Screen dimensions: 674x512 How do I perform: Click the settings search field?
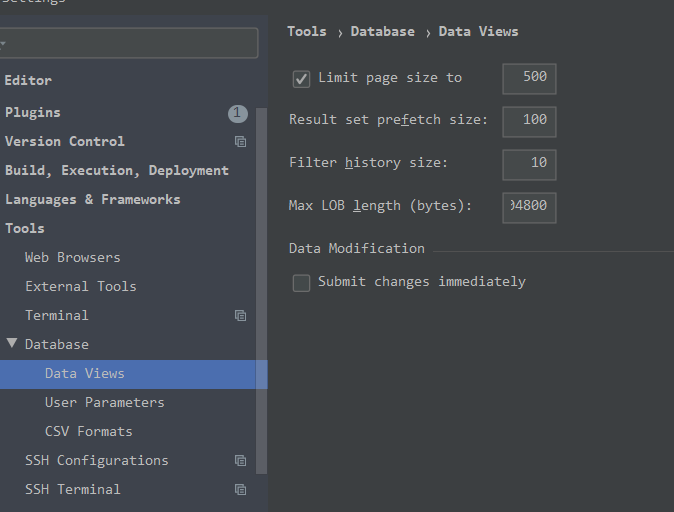(x=129, y=43)
